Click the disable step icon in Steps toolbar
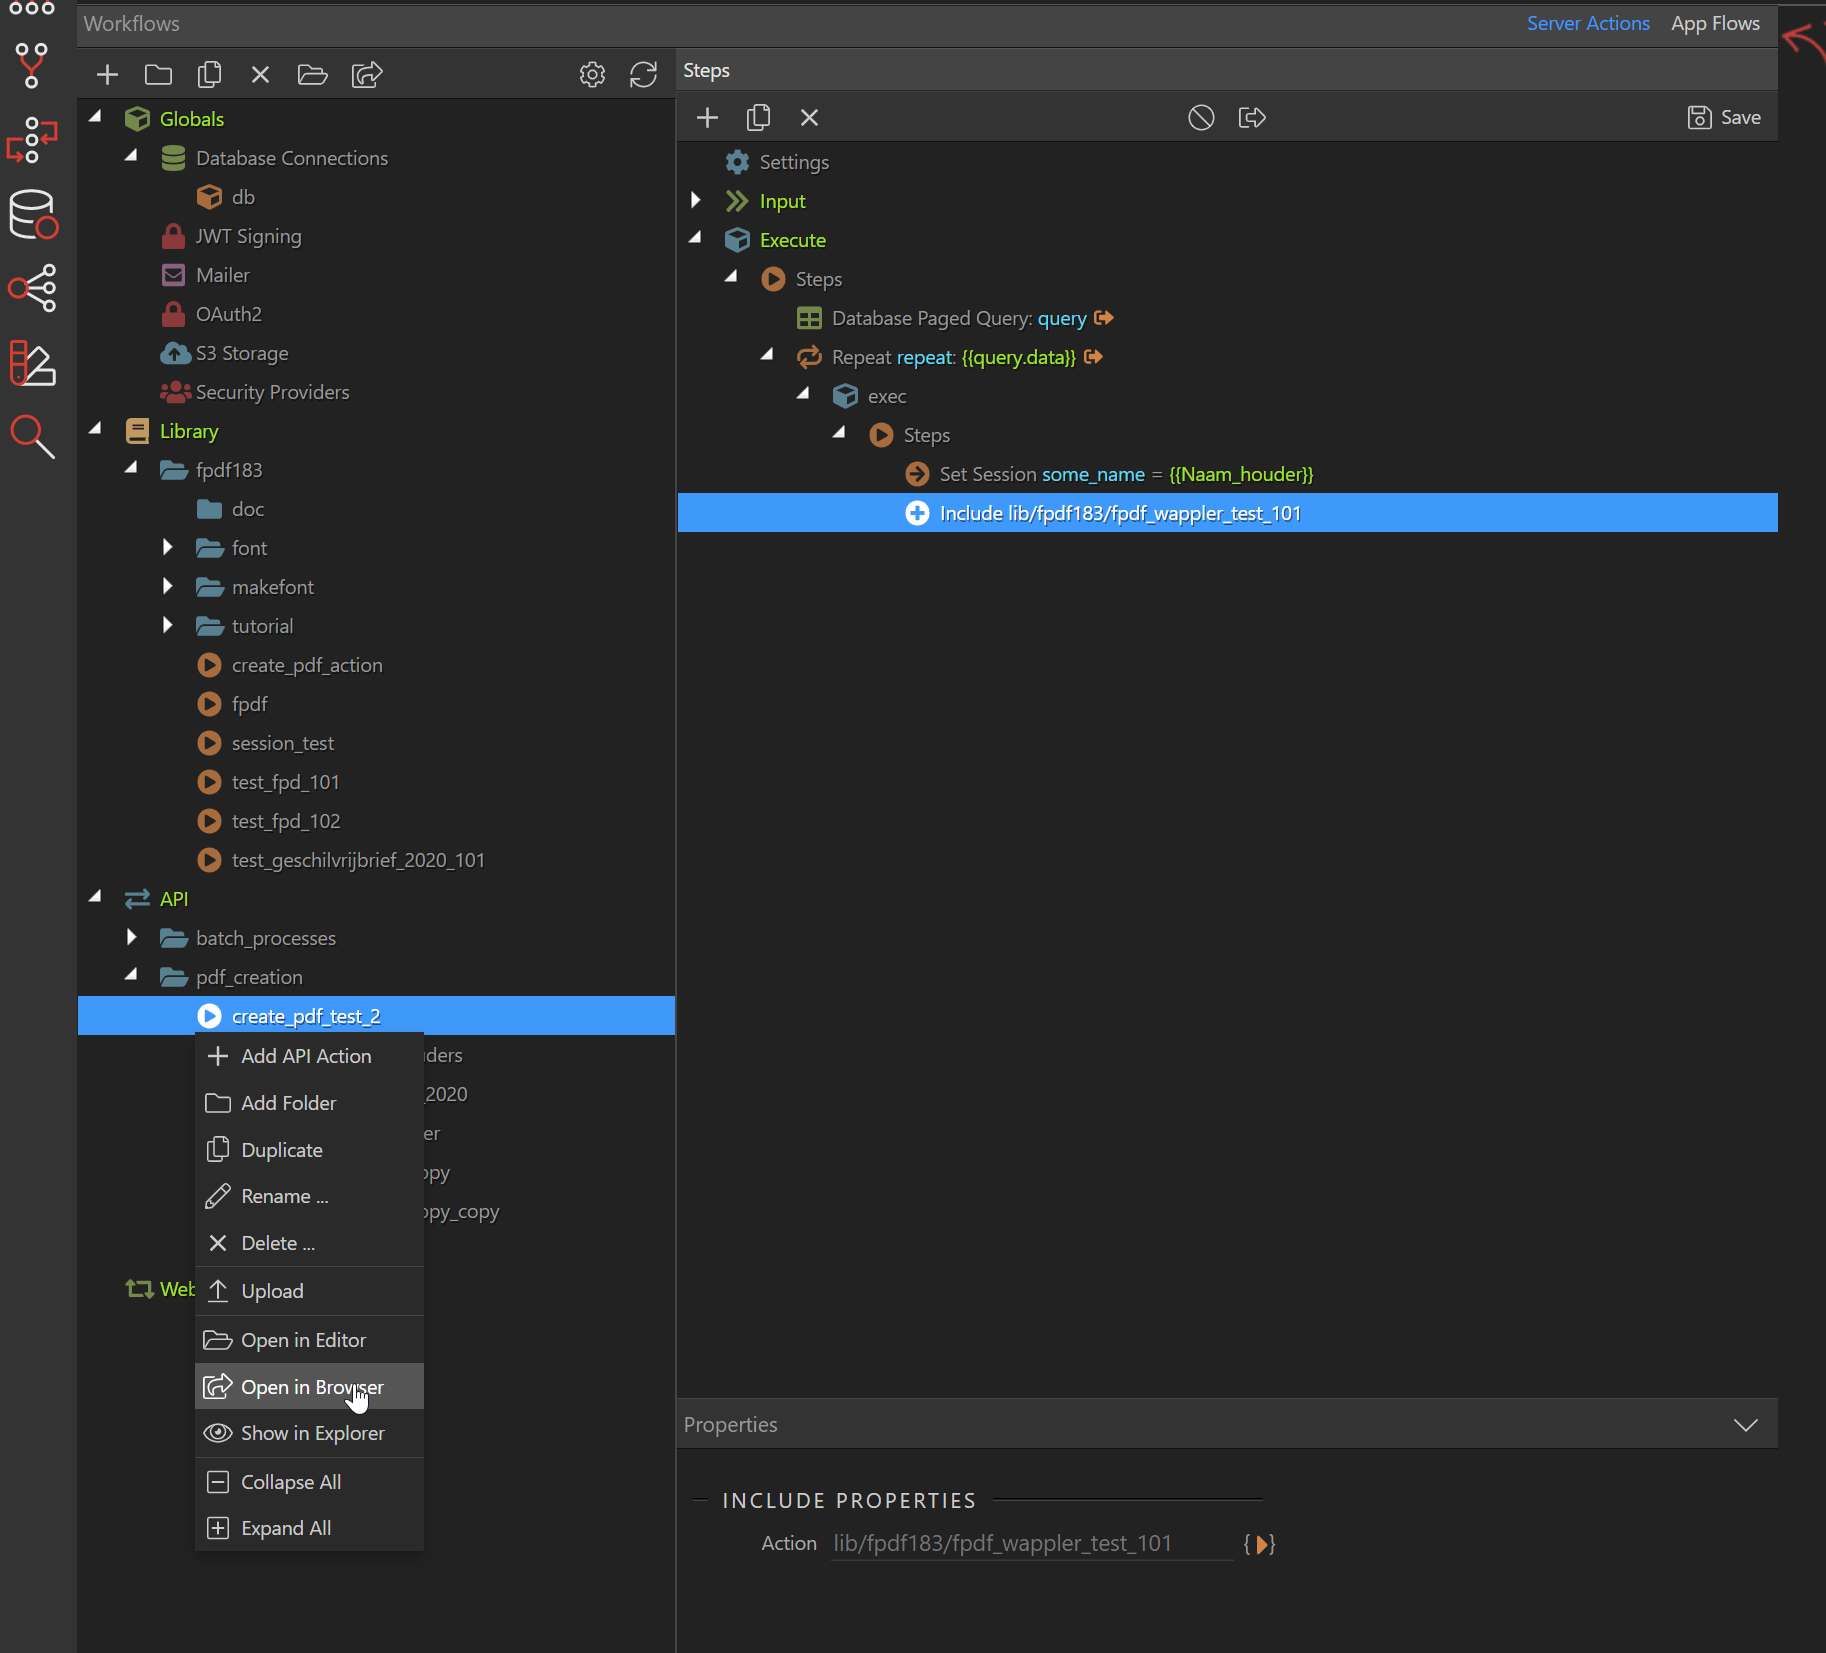The image size is (1826, 1653). 1200,118
